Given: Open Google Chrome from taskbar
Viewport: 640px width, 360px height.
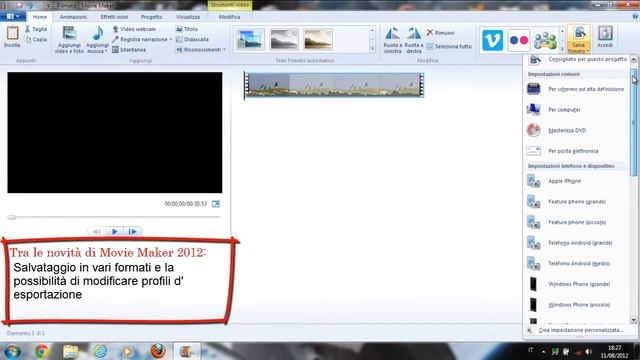Looking at the screenshot, I should [42, 351].
